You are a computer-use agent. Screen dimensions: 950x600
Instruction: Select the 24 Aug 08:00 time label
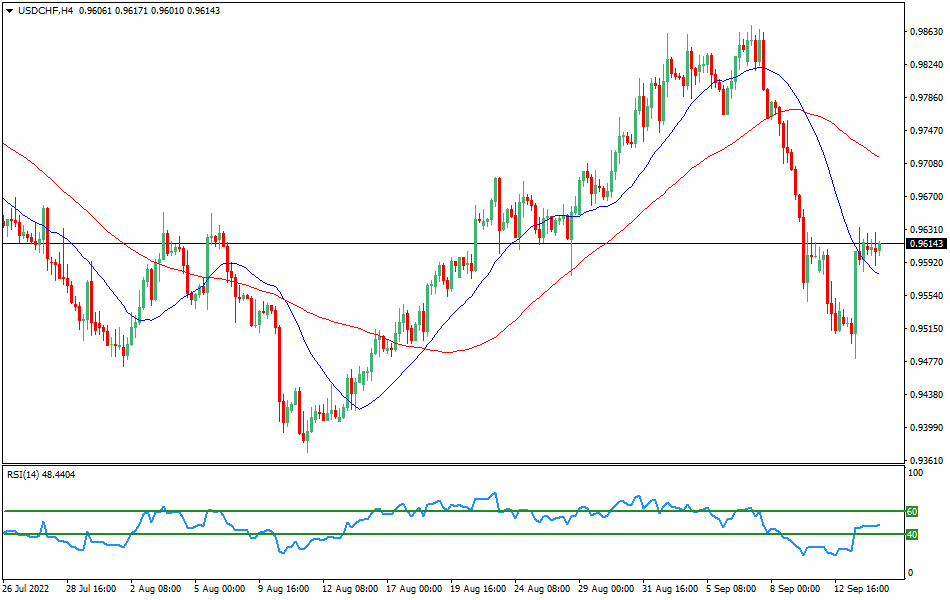pyautogui.click(x=541, y=590)
